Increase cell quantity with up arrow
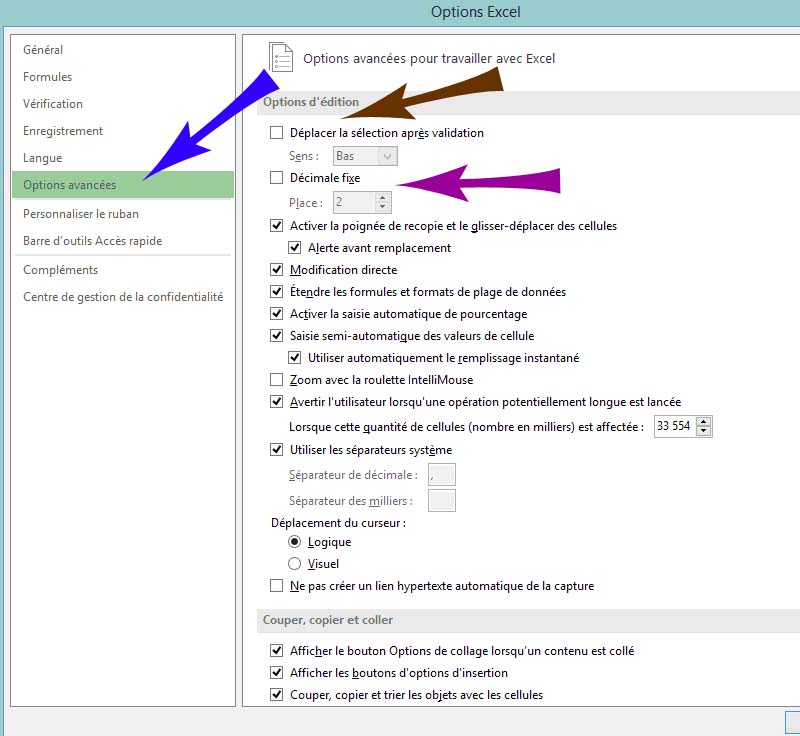This screenshot has width=800, height=736. (x=704, y=421)
